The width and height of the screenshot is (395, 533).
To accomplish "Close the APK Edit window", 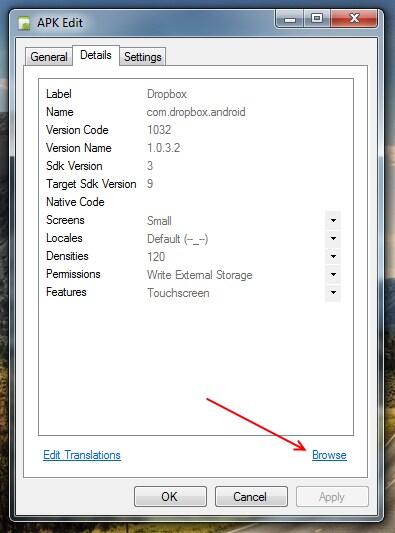I will point(354,18).
